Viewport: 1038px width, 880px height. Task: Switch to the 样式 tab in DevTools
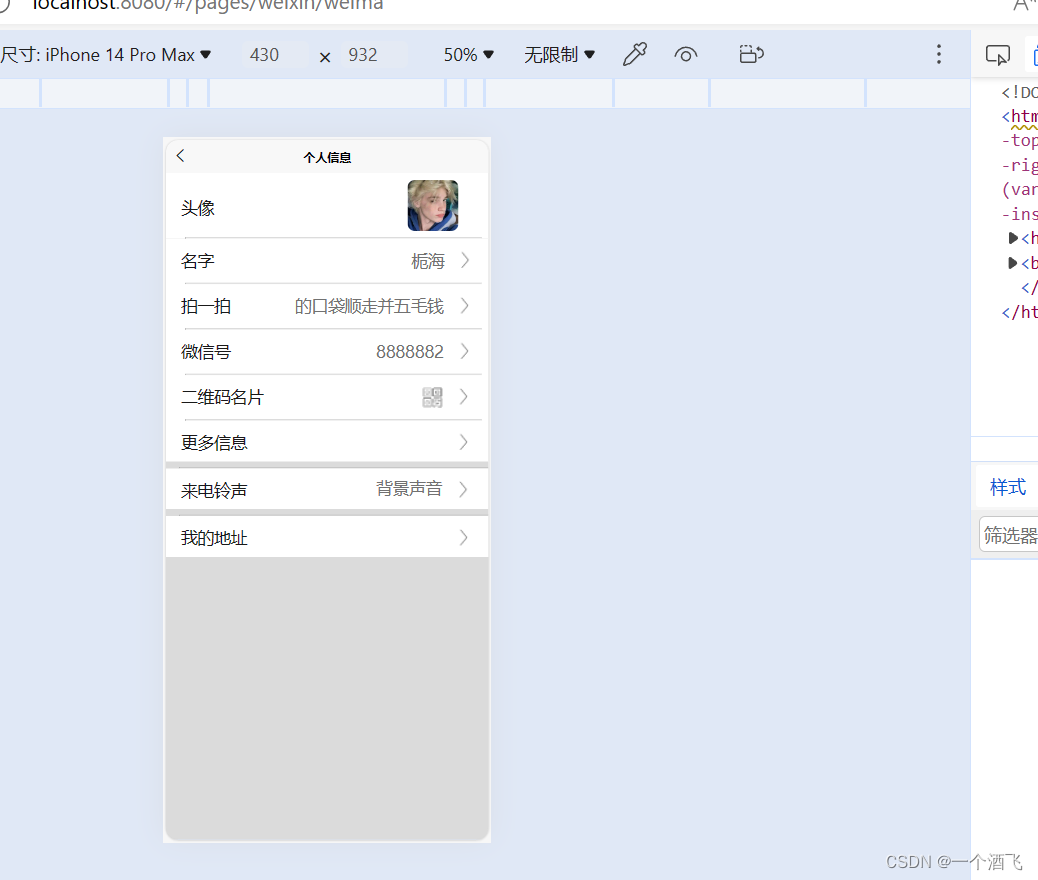1008,487
